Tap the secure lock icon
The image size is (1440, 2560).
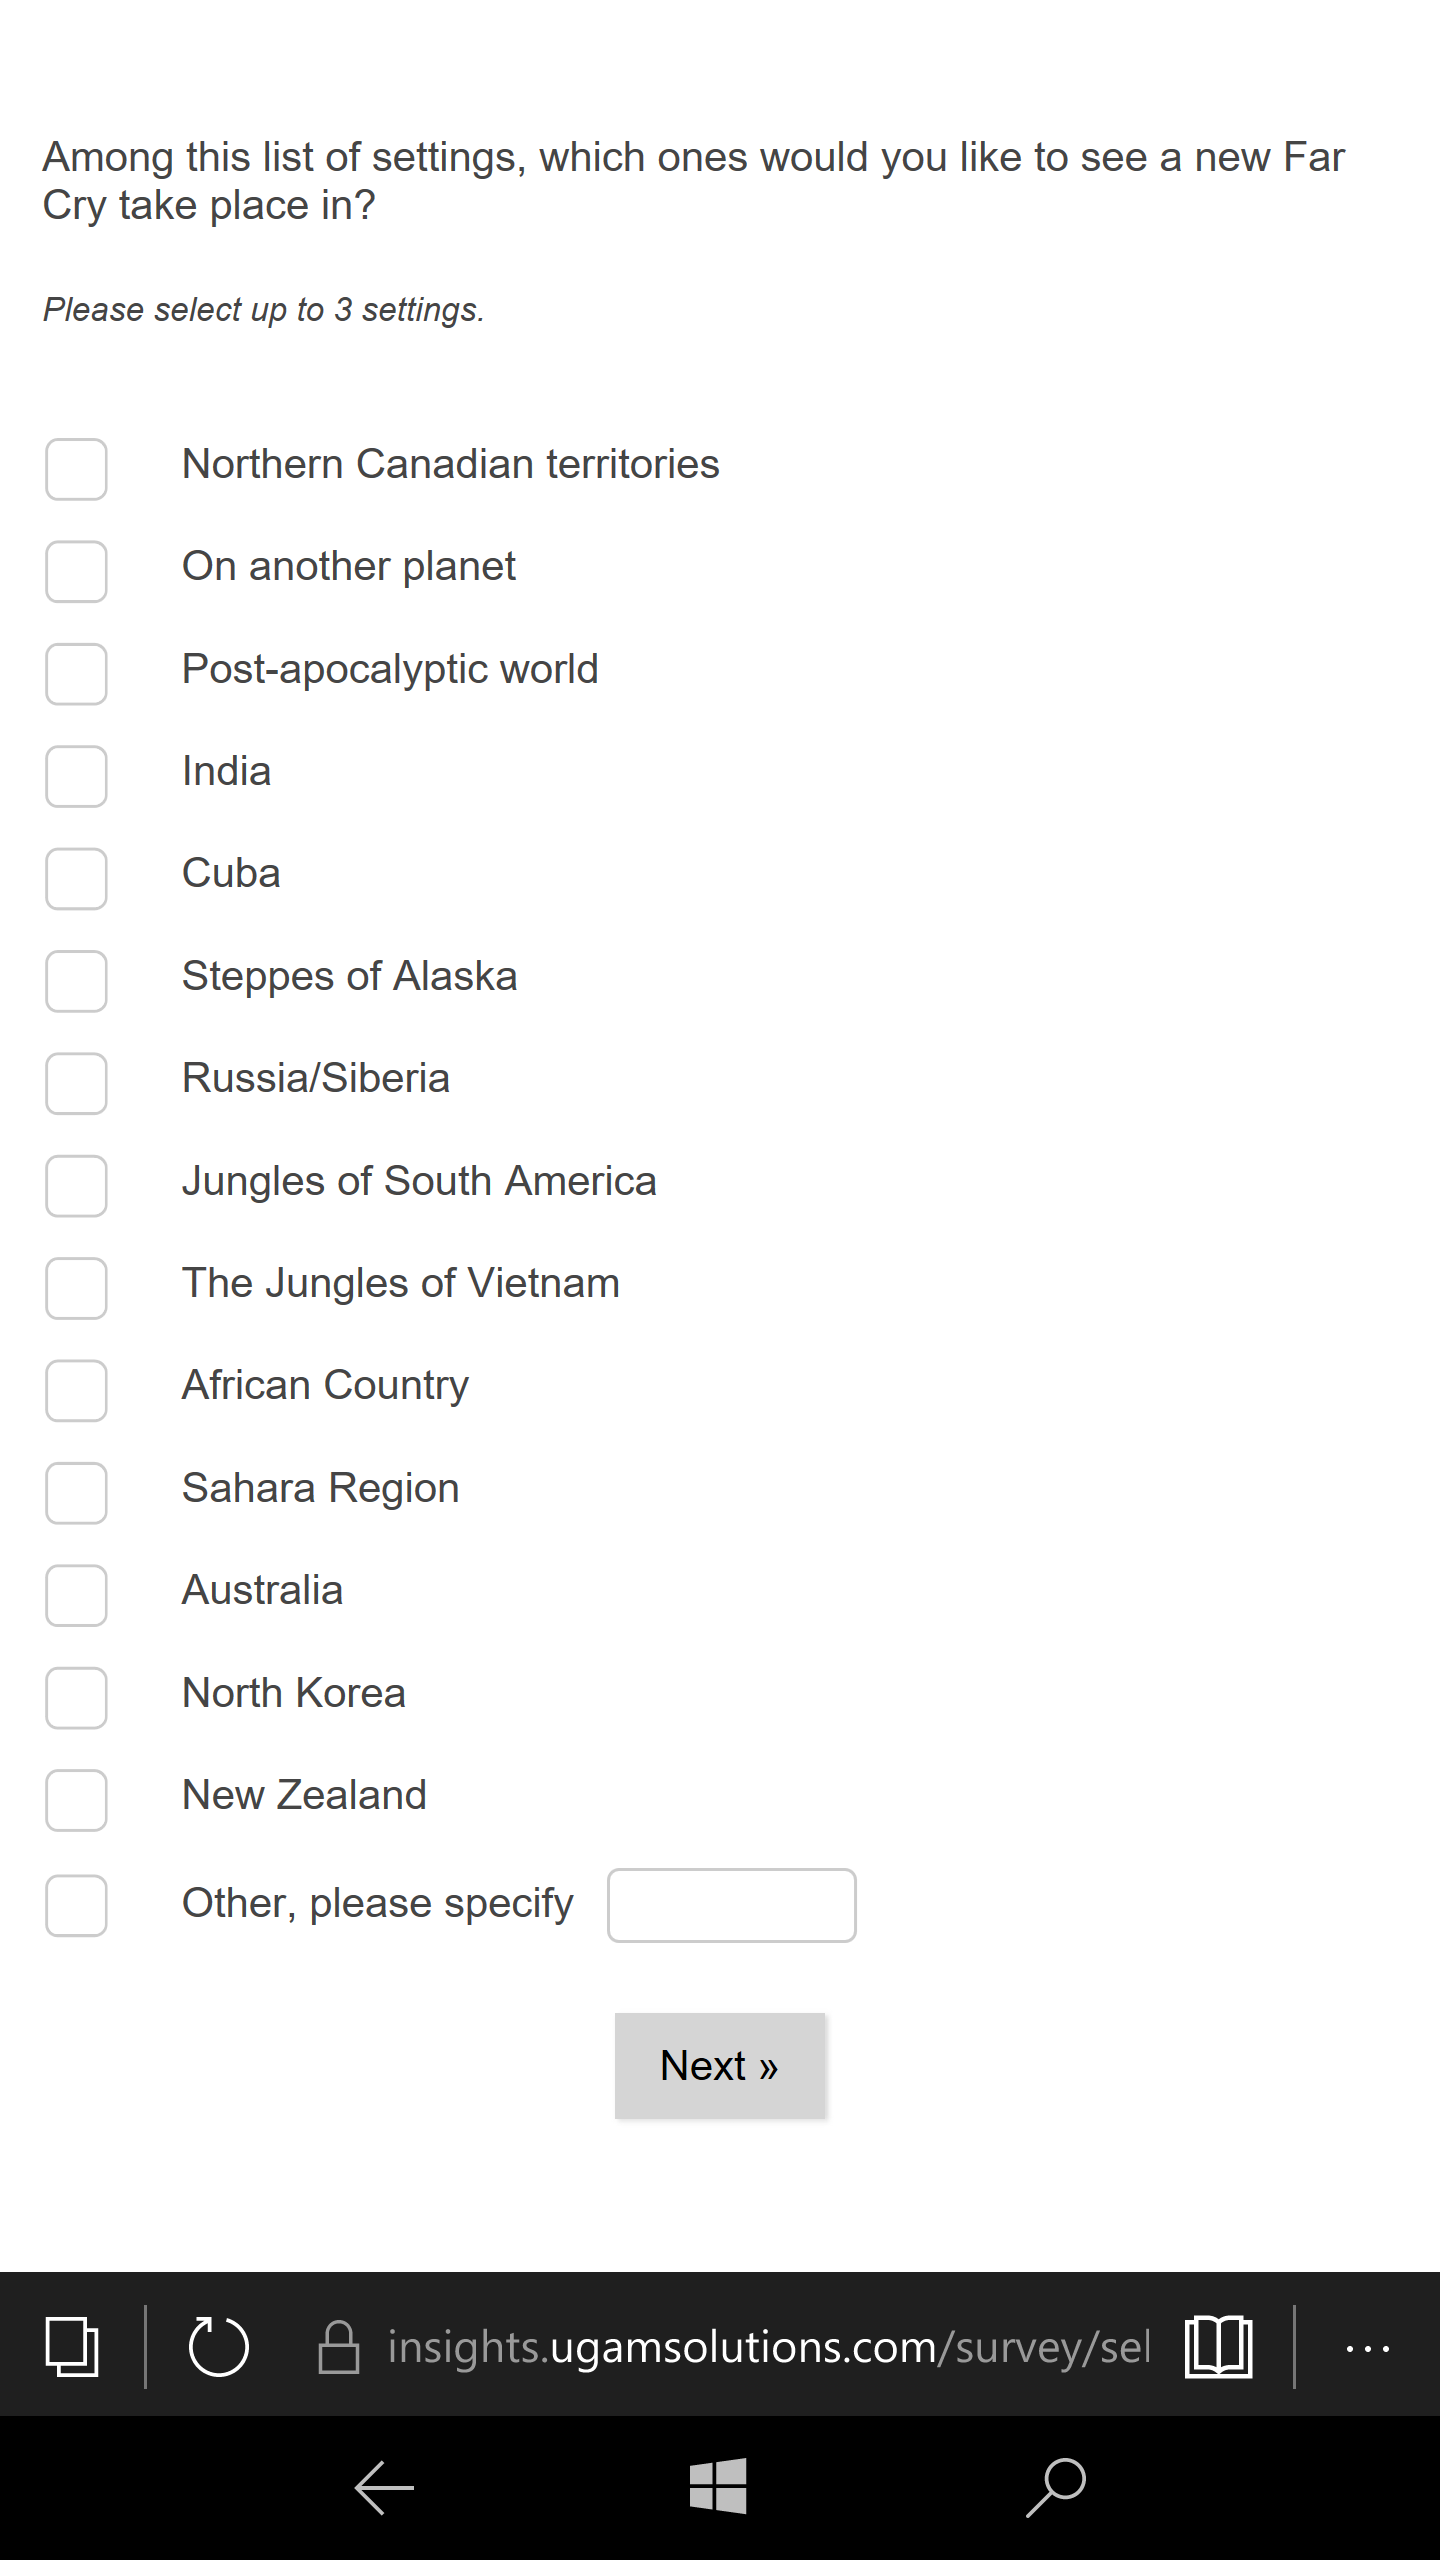coord(339,2346)
